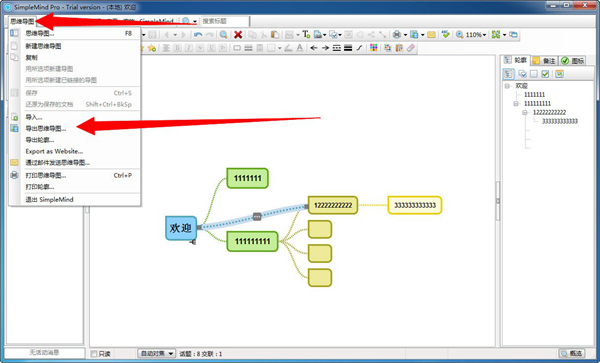Collapse the 12222222222 node in outline tree
Viewport: 600px width, 363px height.
(525, 112)
